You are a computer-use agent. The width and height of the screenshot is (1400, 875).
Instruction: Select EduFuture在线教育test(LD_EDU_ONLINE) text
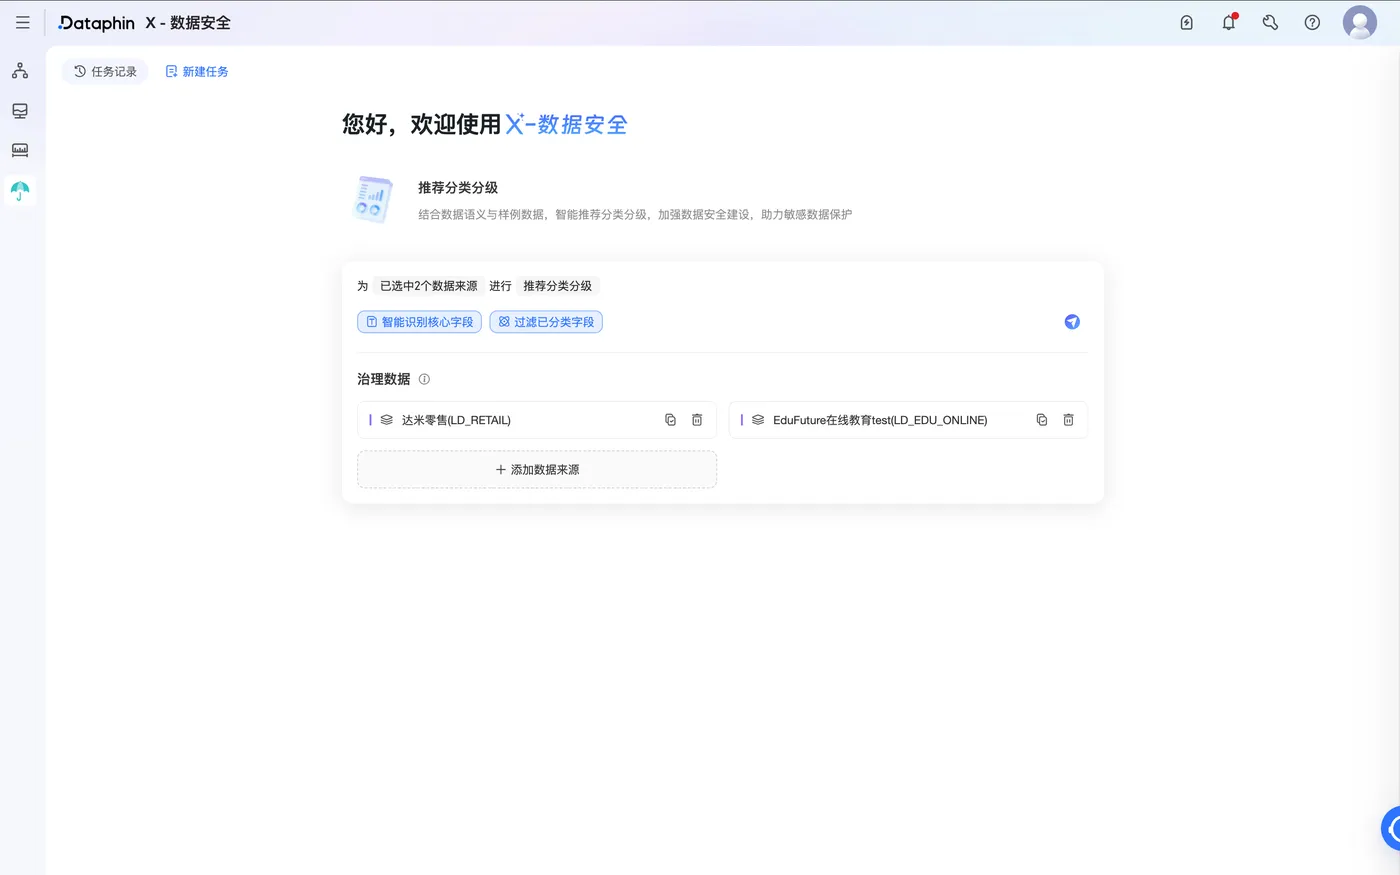[880, 420]
